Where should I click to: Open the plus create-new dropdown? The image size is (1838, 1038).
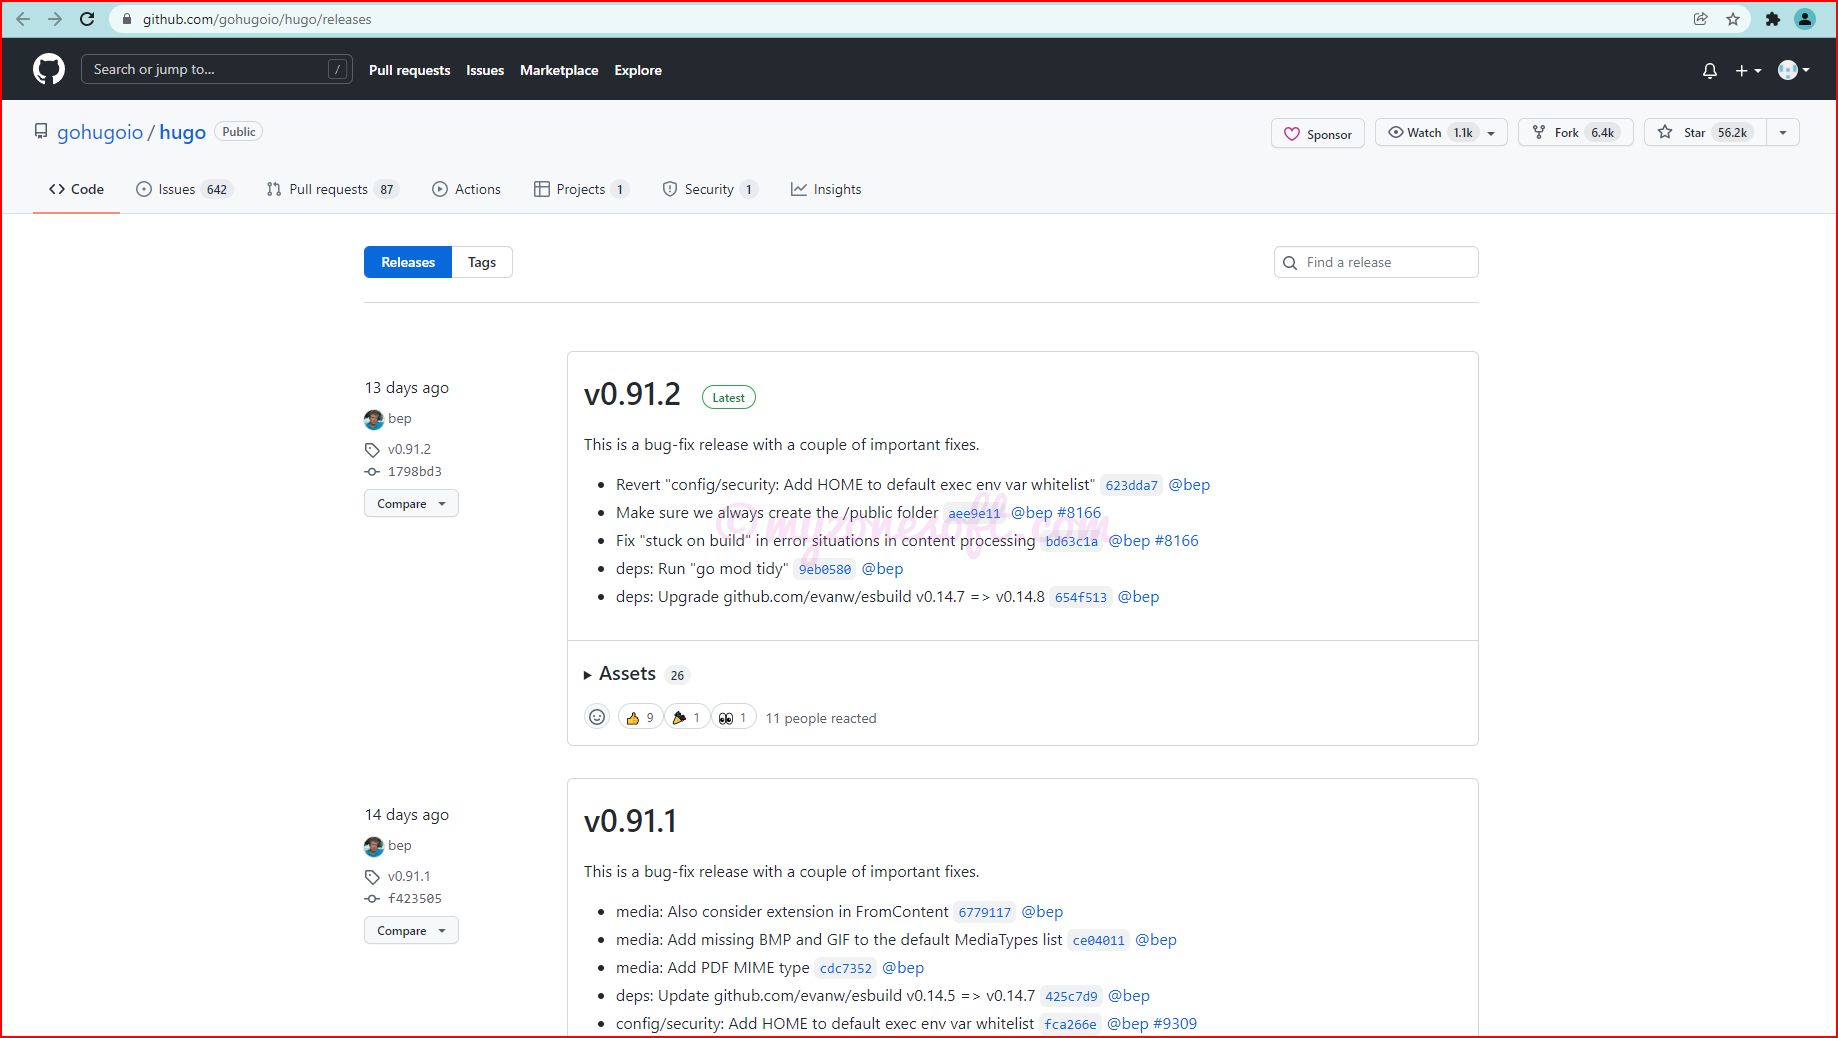pyautogui.click(x=1748, y=70)
